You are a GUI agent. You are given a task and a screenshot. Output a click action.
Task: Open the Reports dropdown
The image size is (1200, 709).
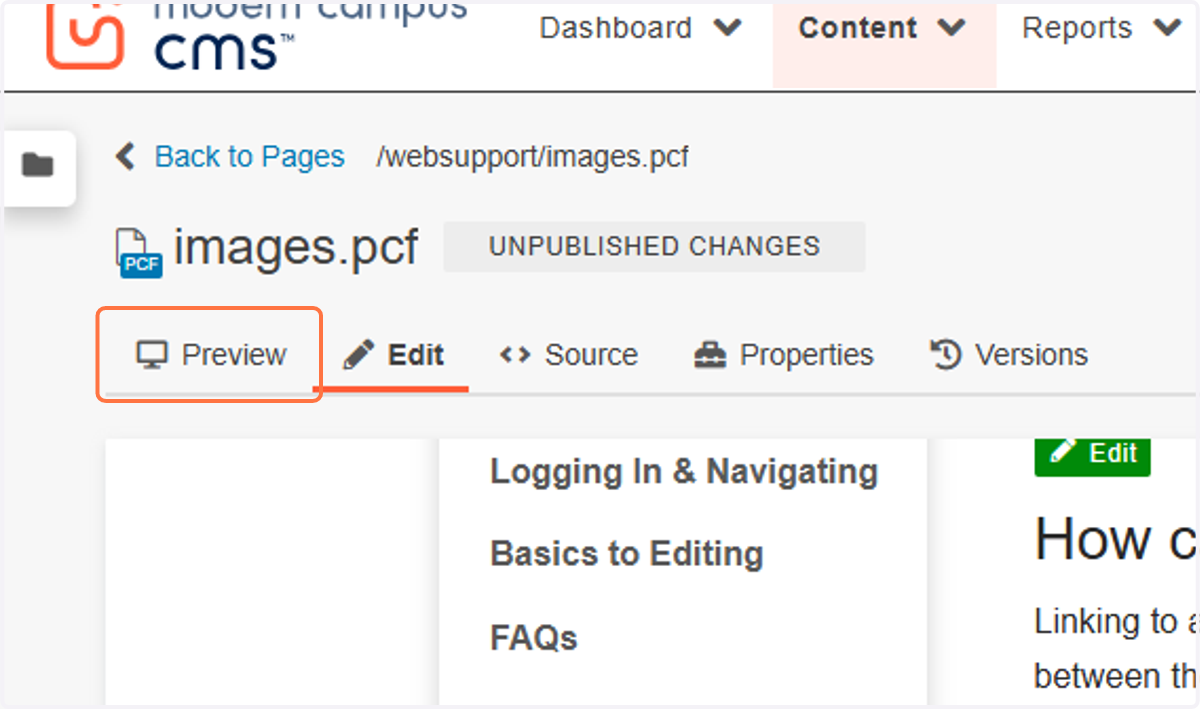pyautogui.click(x=1101, y=28)
